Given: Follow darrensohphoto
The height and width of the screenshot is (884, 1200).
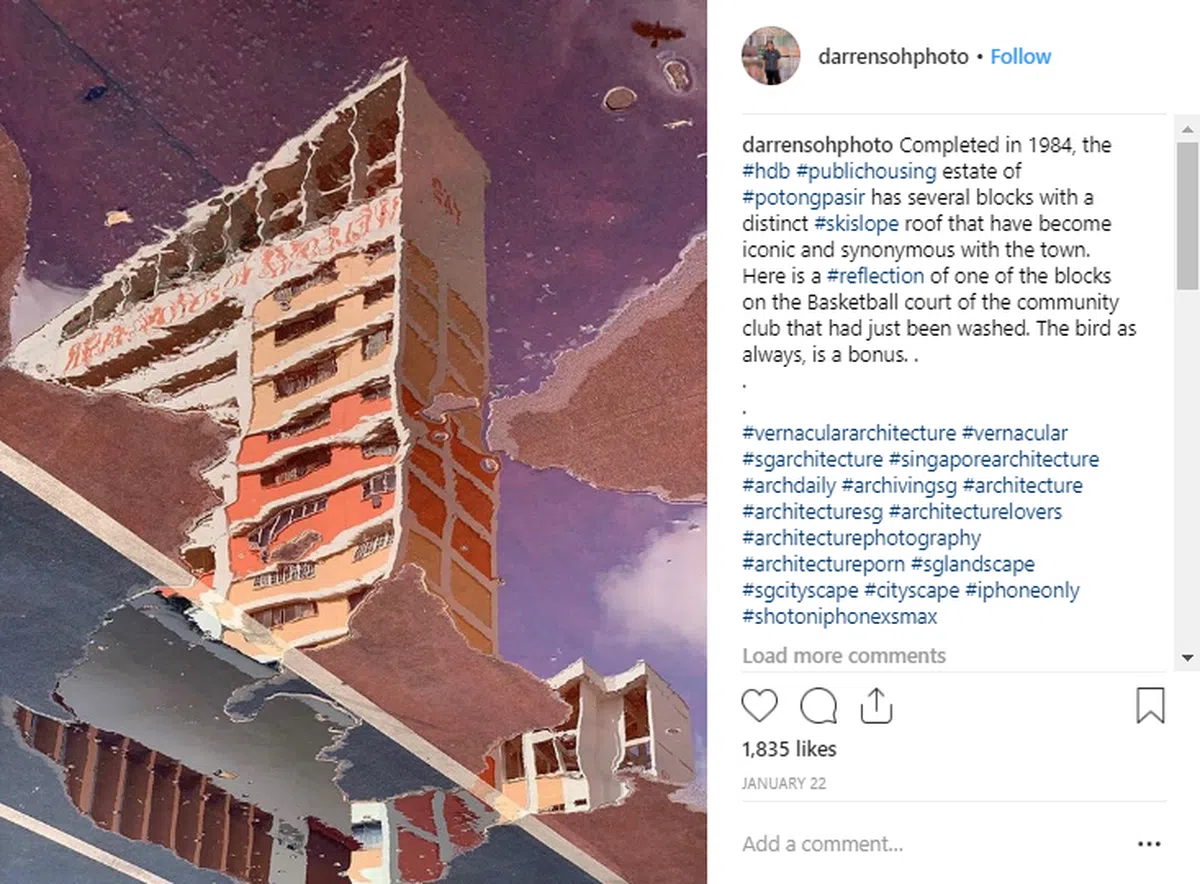Looking at the screenshot, I should coord(1020,57).
